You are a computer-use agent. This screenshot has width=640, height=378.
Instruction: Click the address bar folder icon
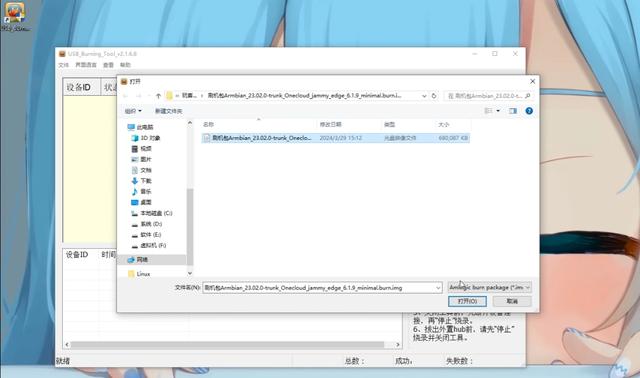coord(169,96)
